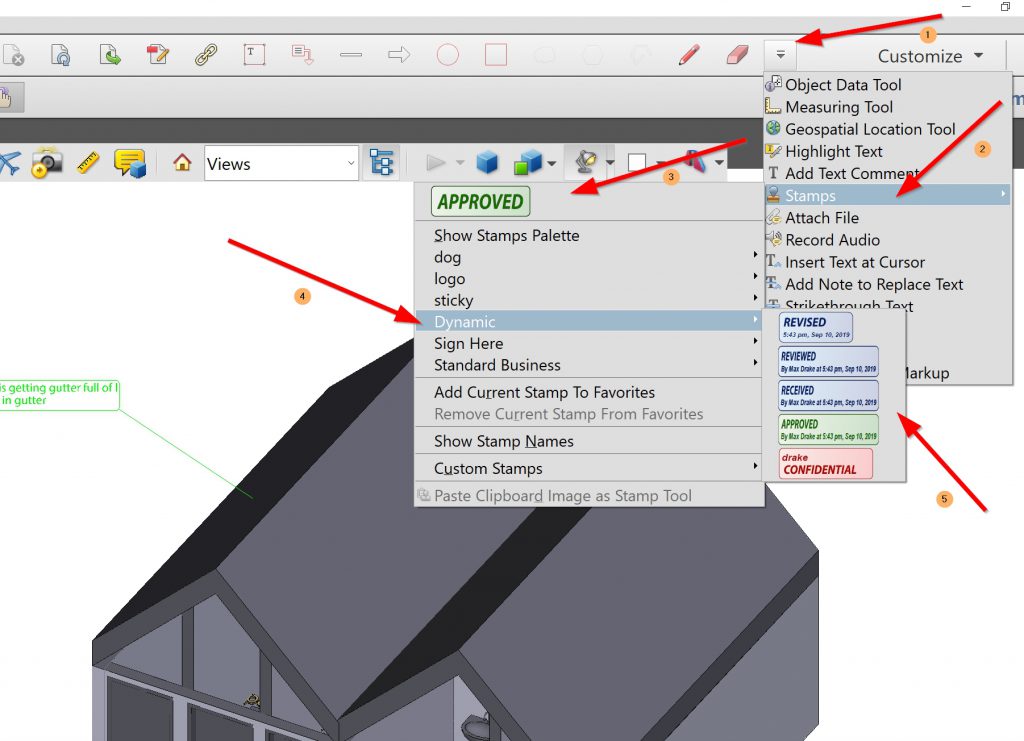Select the 3D measurement ruler tool

pyautogui.click(x=88, y=164)
